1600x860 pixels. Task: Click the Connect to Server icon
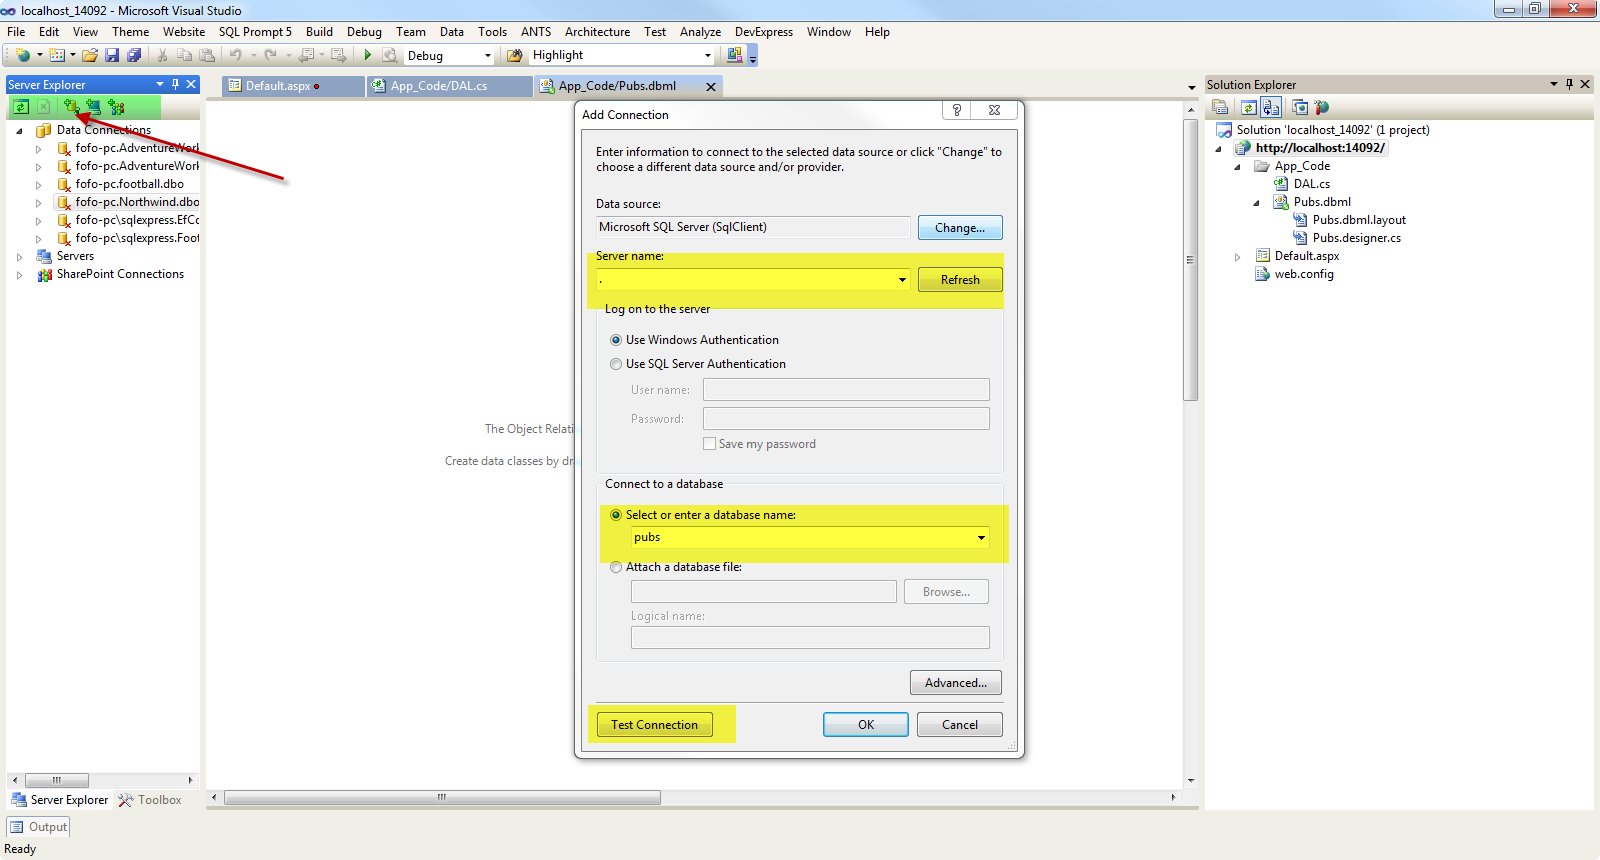click(x=93, y=106)
